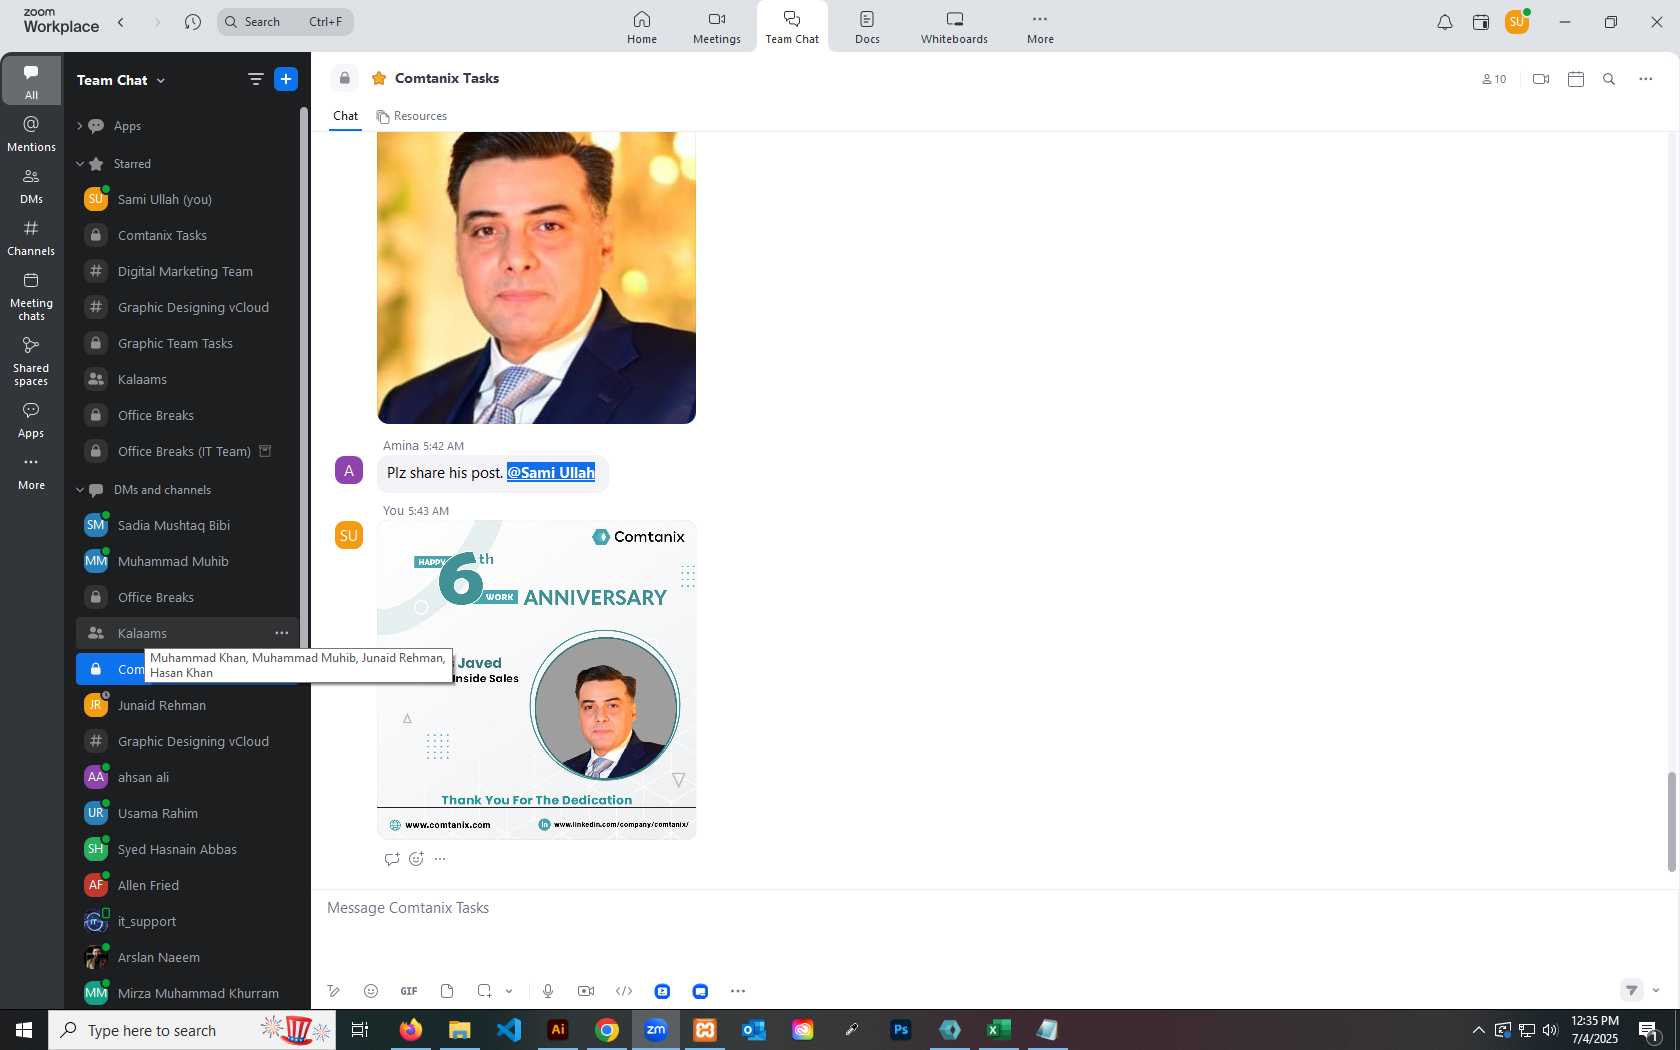The width and height of the screenshot is (1680, 1050).
Task: Open the calendar panel icon near profile
Action: point(1481,22)
